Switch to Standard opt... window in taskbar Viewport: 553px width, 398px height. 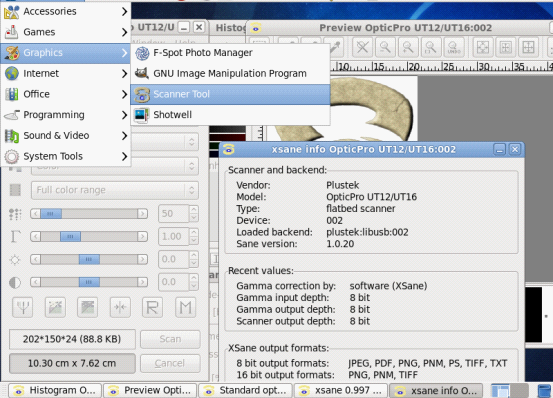(245, 391)
